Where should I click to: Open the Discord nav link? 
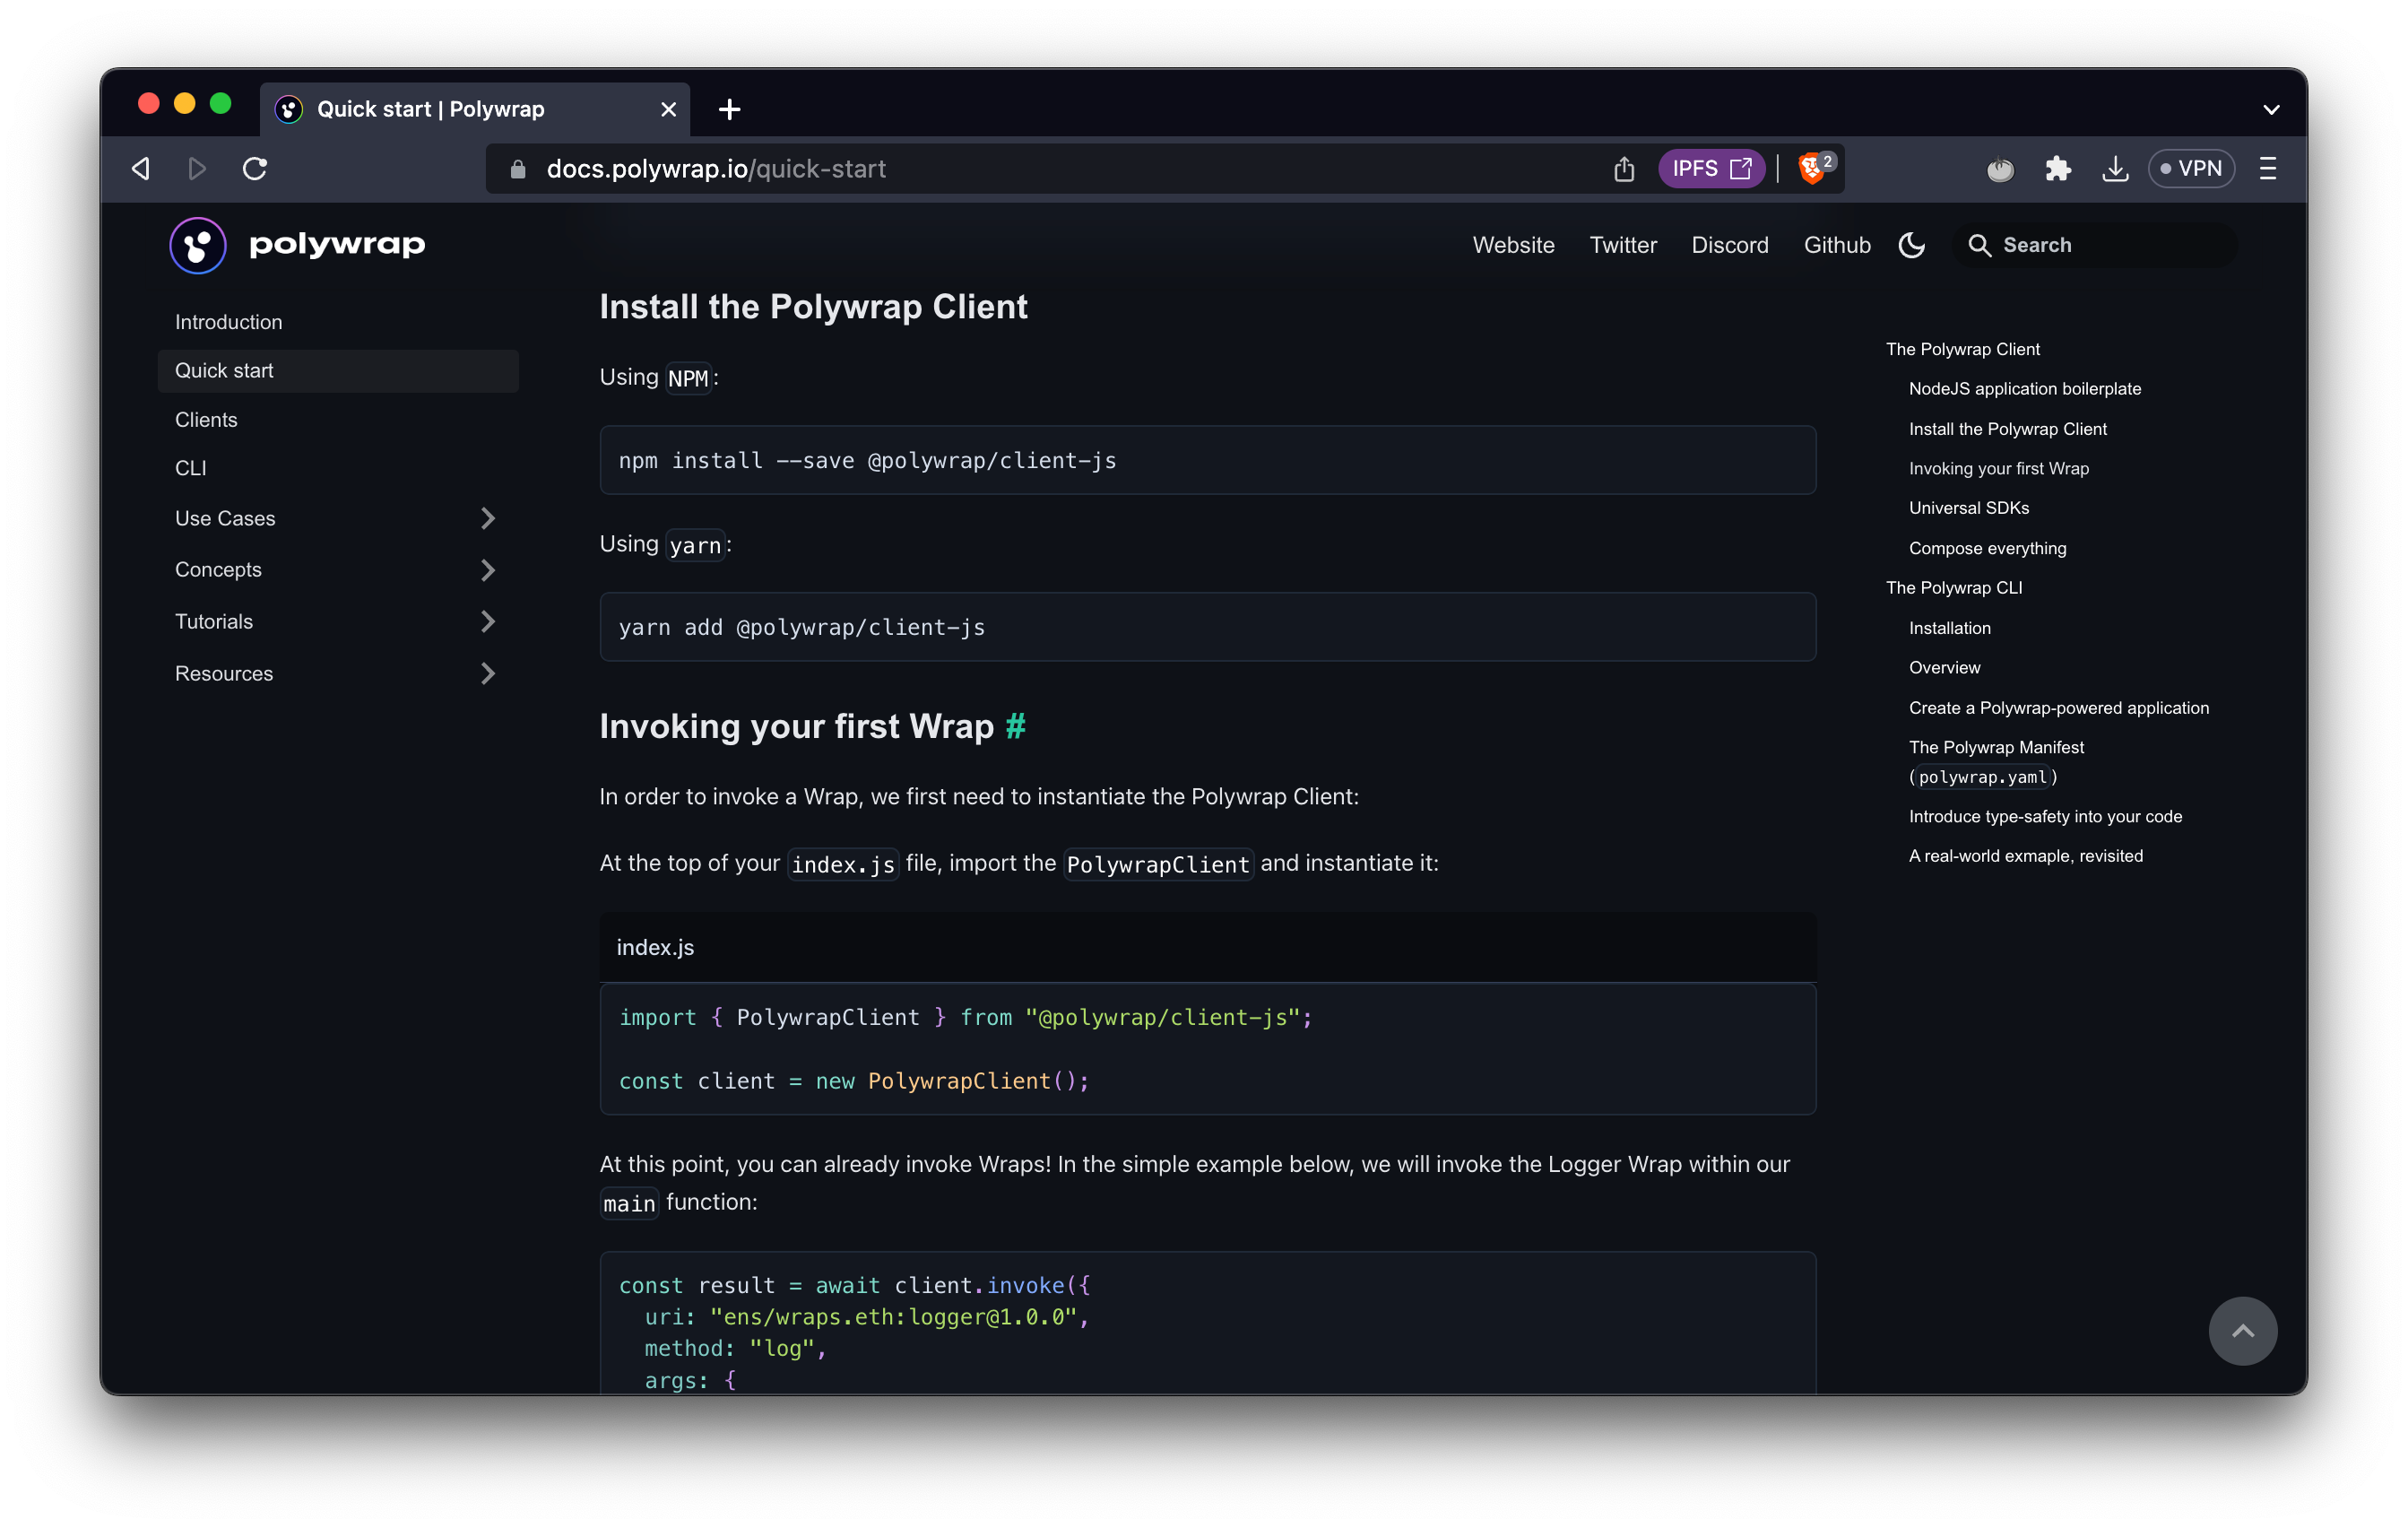(x=1730, y=245)
